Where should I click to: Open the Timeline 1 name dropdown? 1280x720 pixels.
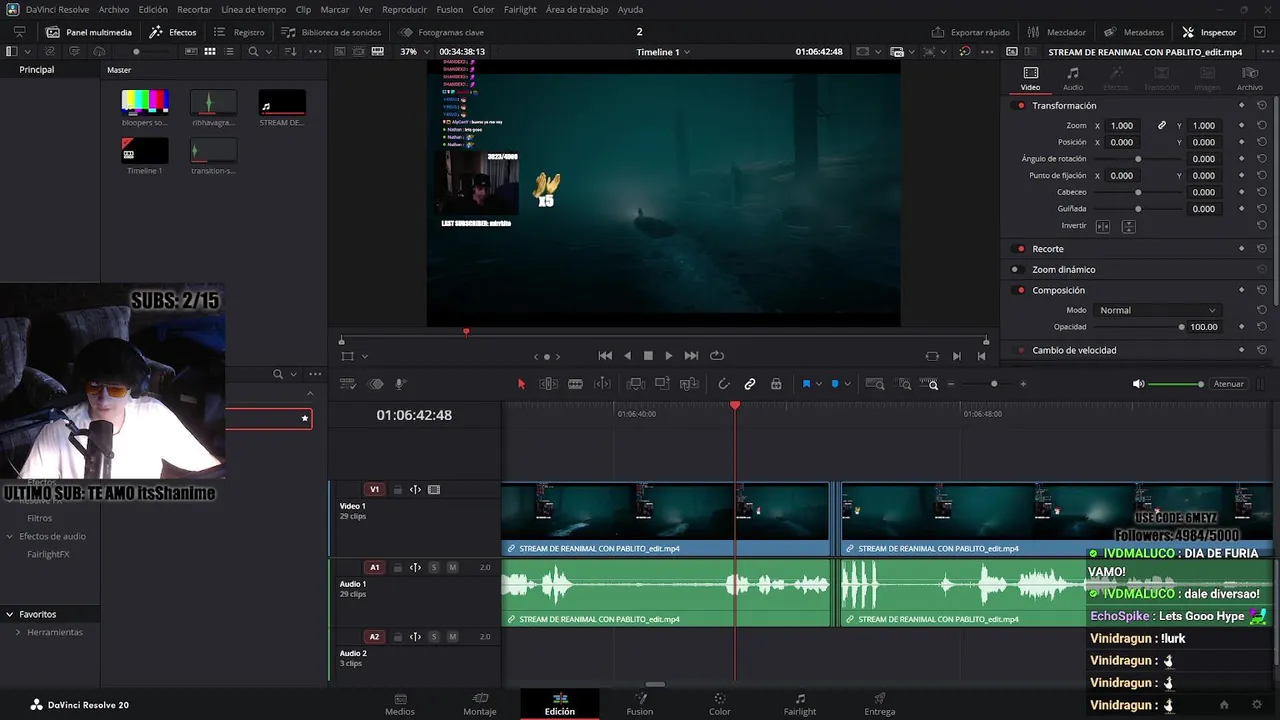tap(663, 52)
